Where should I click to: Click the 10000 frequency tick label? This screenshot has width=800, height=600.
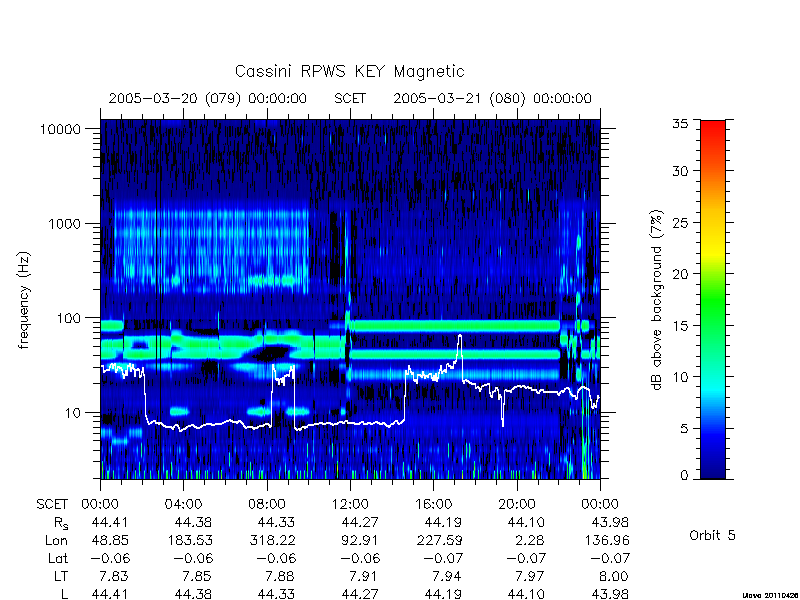coord(60,130)
